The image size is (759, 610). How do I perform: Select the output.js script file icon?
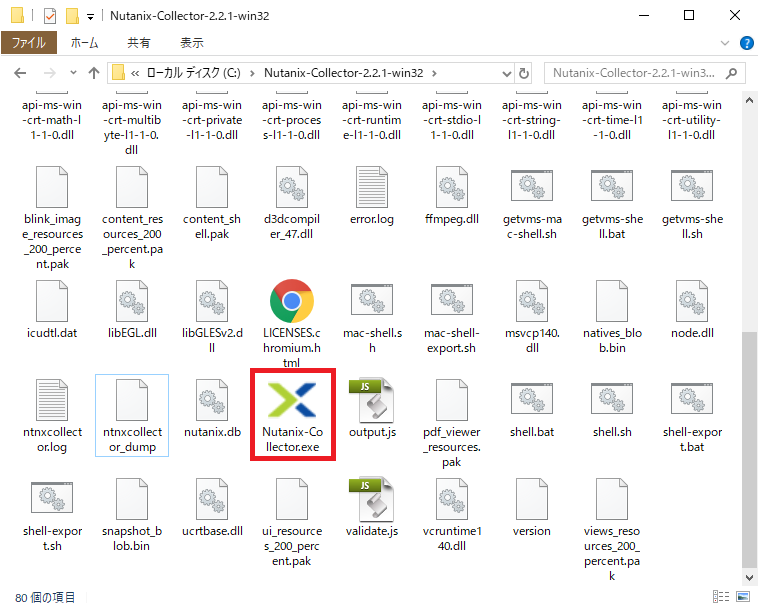coord(372,400)
